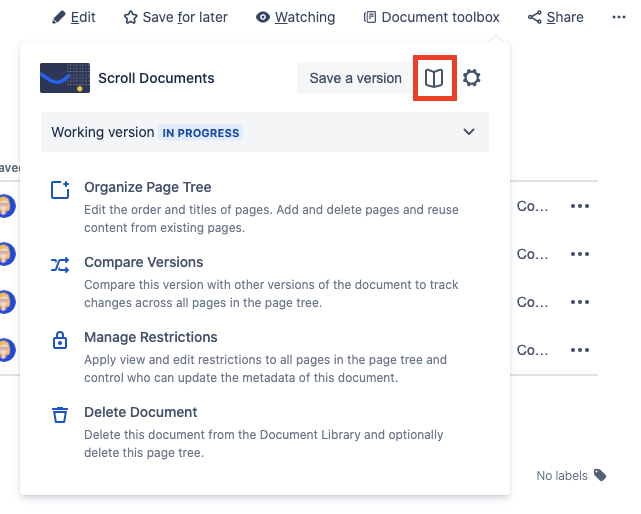Toggle Watching for this page
641x514 pixels.
click(x=295, y=17)
